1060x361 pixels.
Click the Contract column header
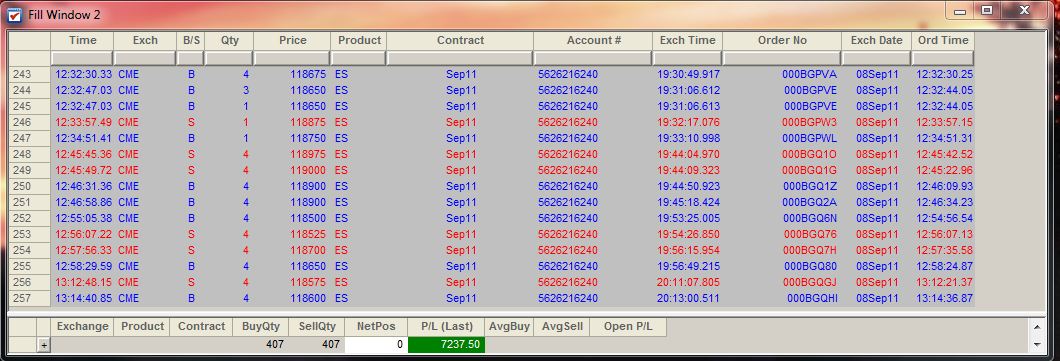point(460,41)
